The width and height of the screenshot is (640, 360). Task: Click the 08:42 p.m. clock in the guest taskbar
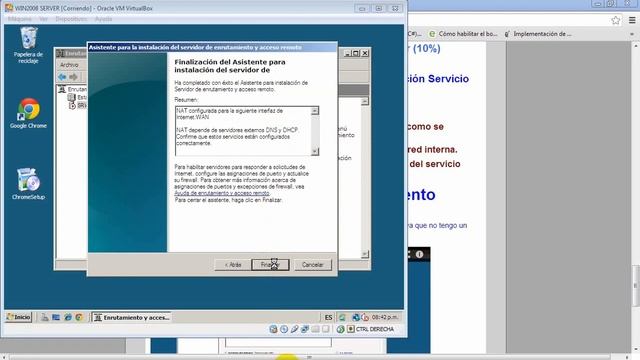pyautogui.click(x=384, y=317)
